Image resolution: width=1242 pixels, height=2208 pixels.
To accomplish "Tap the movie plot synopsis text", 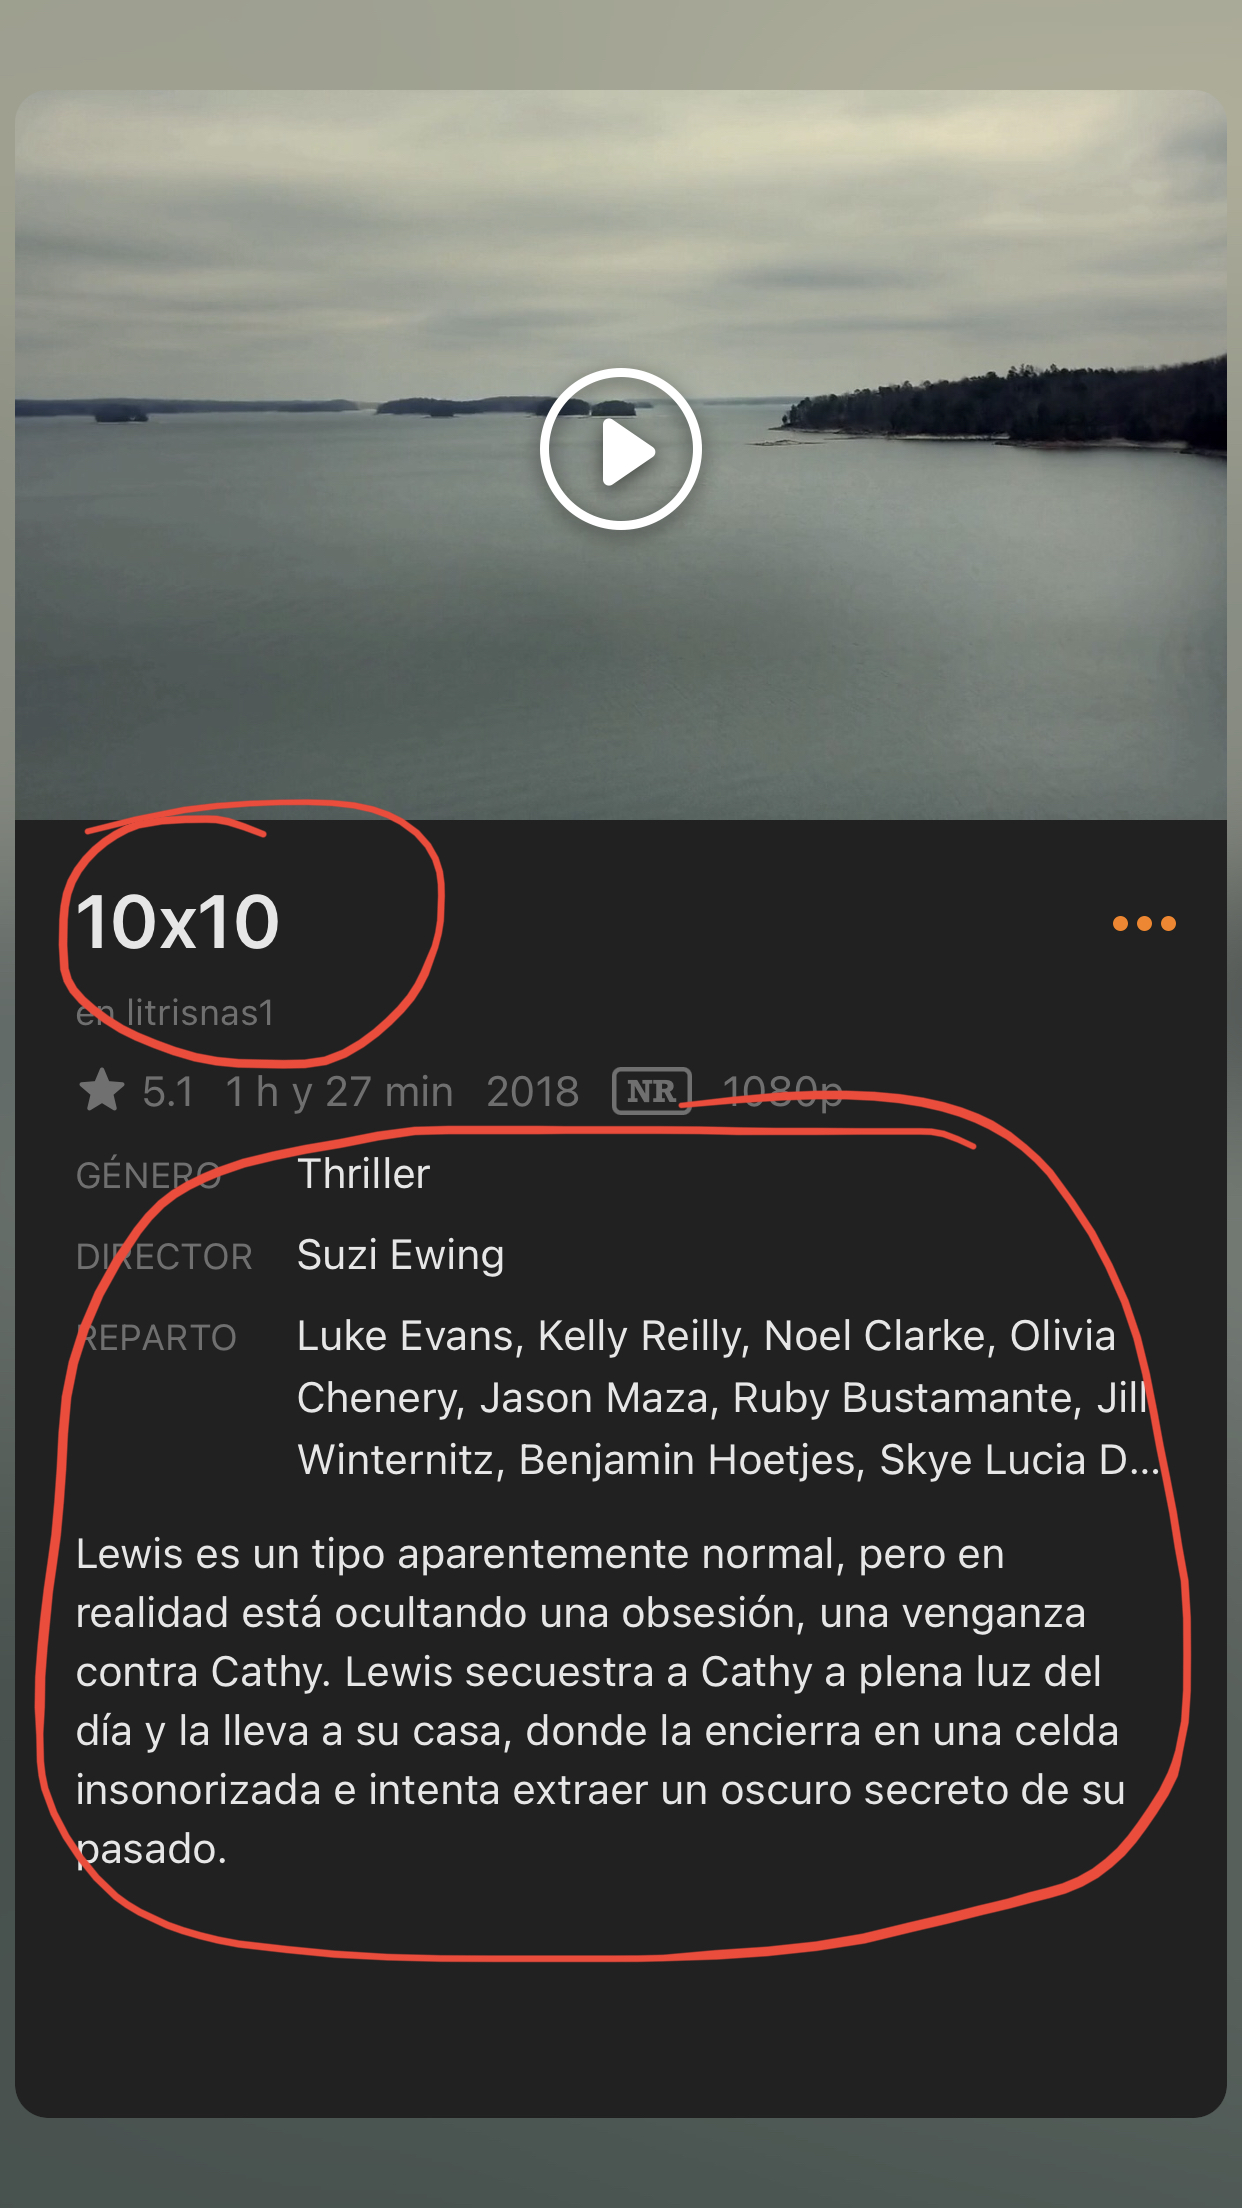I will [600, 1701].
